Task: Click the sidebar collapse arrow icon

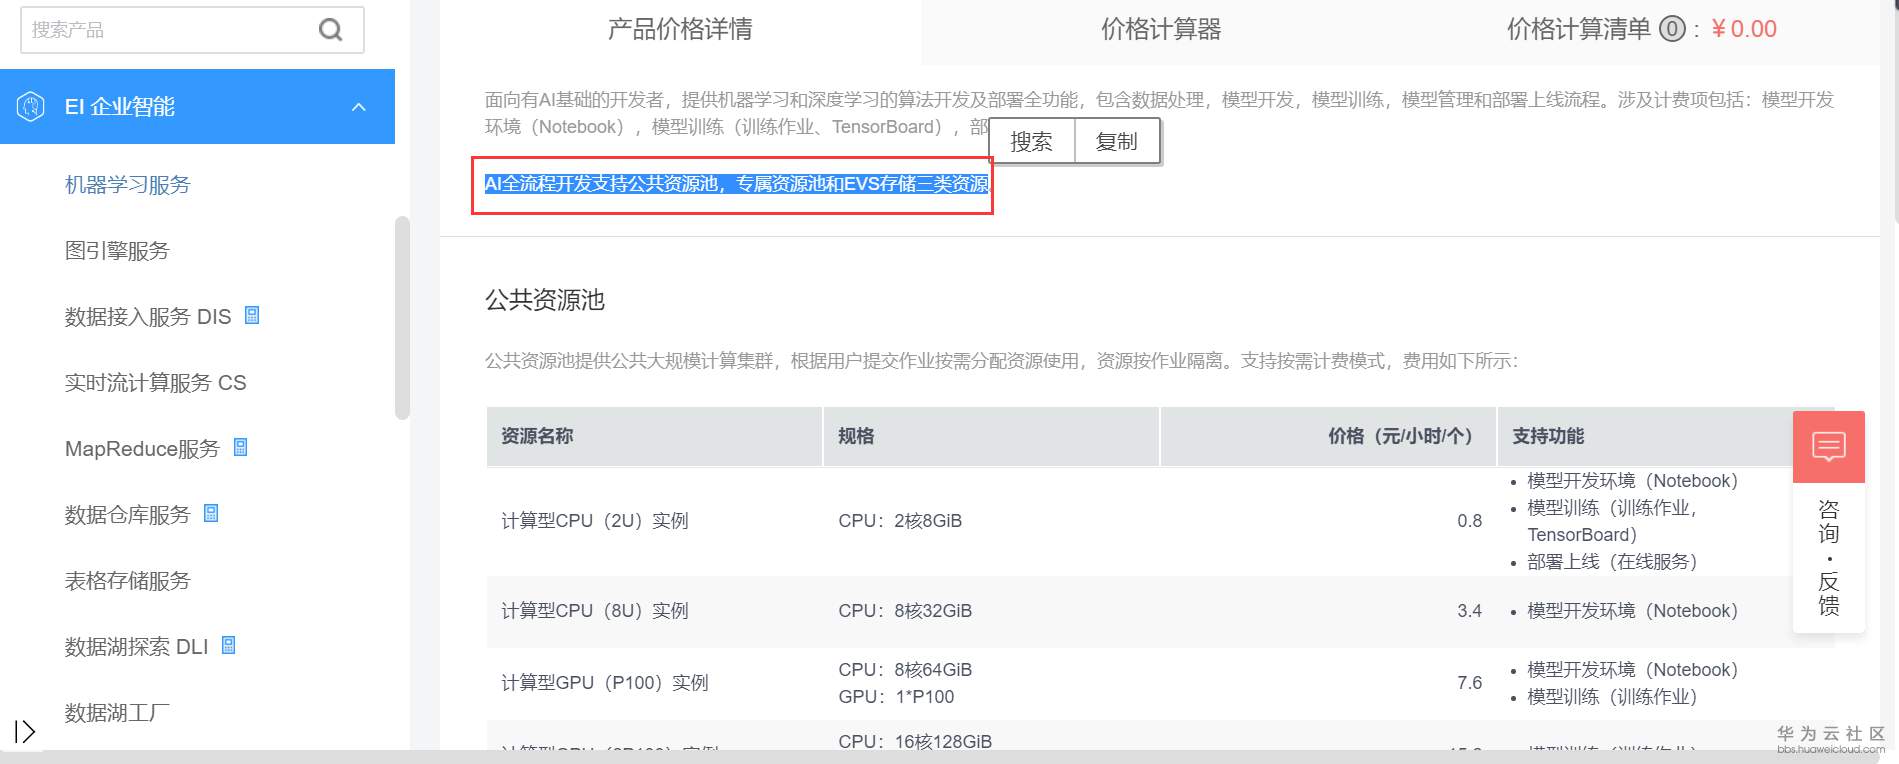Action: tap(25, 732)
